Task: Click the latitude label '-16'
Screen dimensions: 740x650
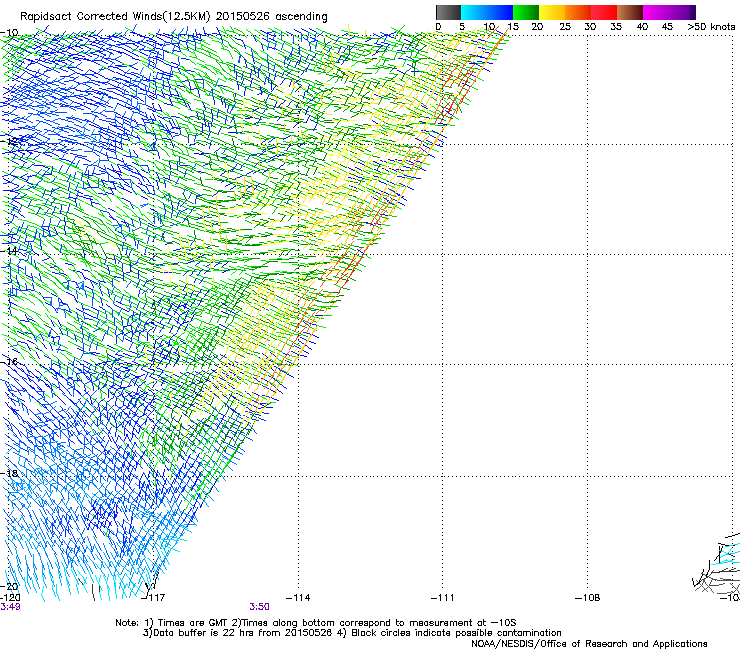Action: coord(10,362)
